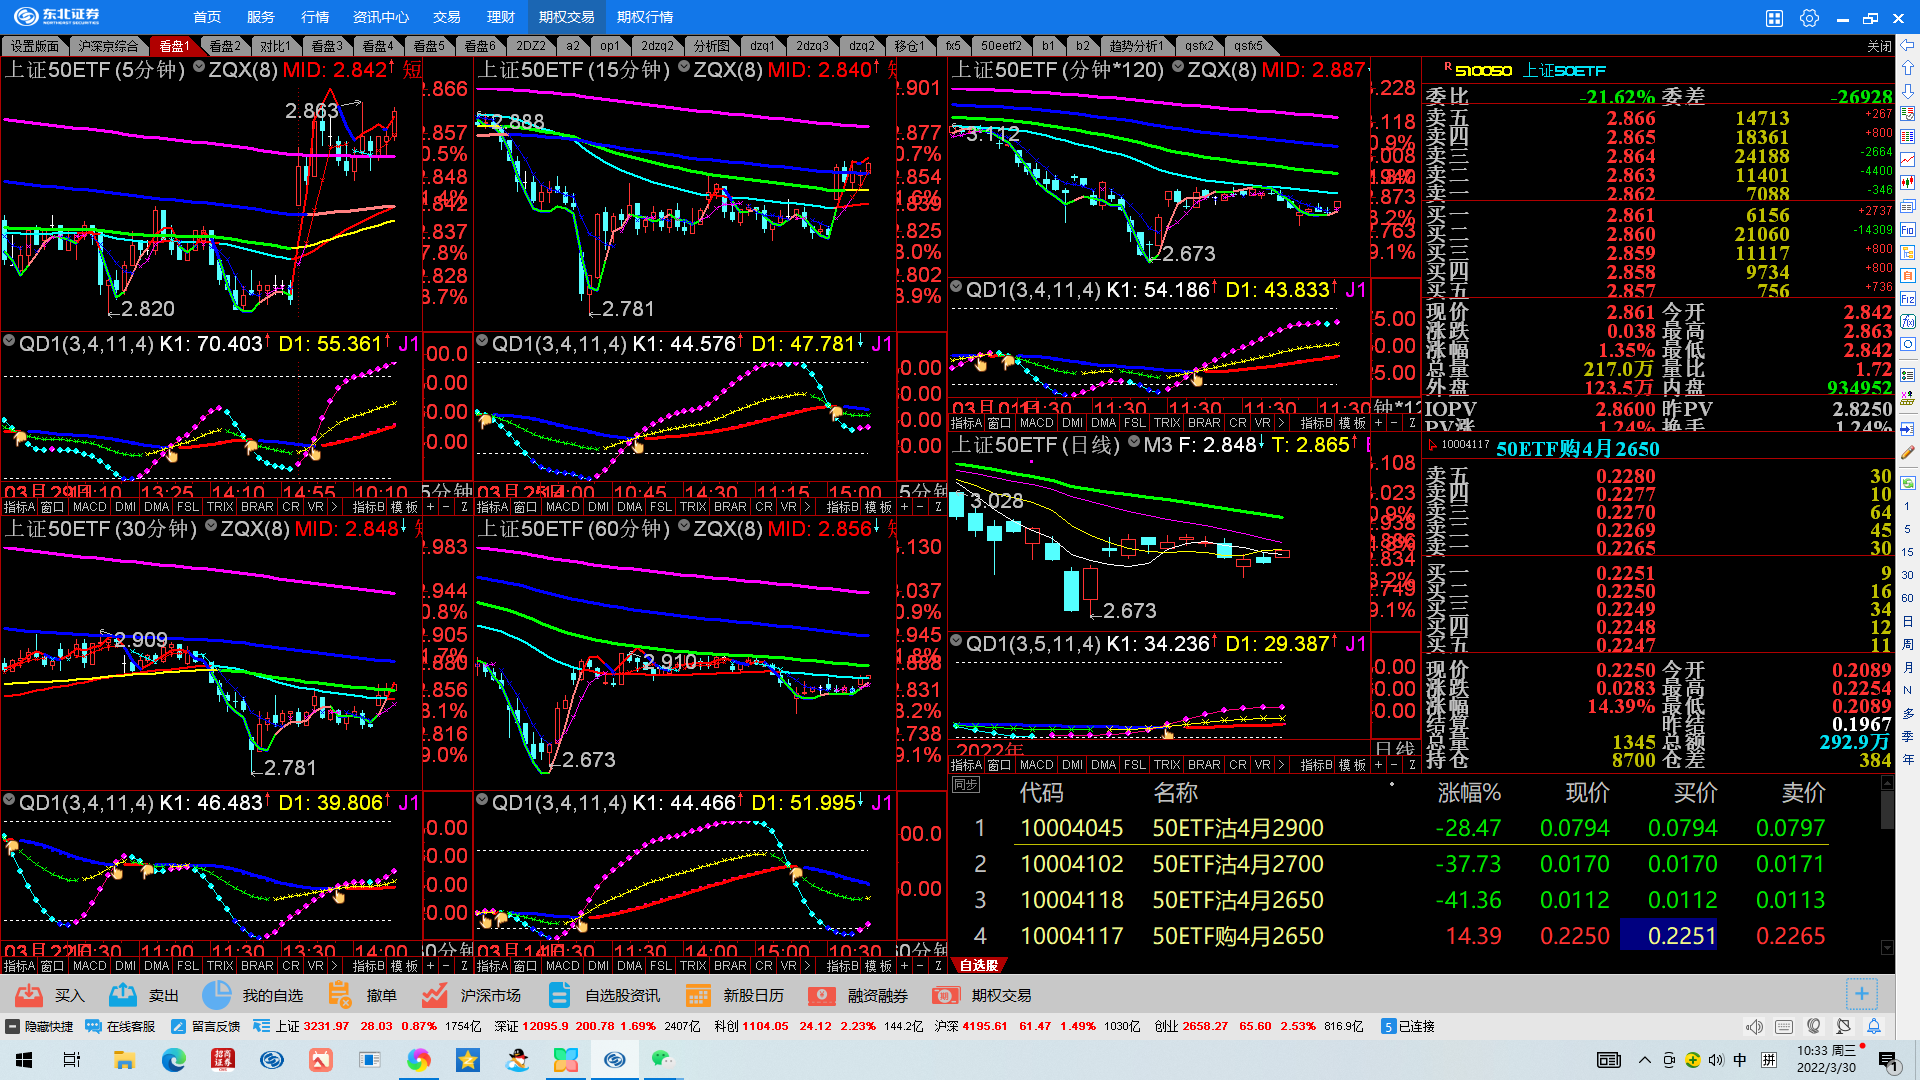Select the pencil drawing tool icon

[x=1907, y=453]
